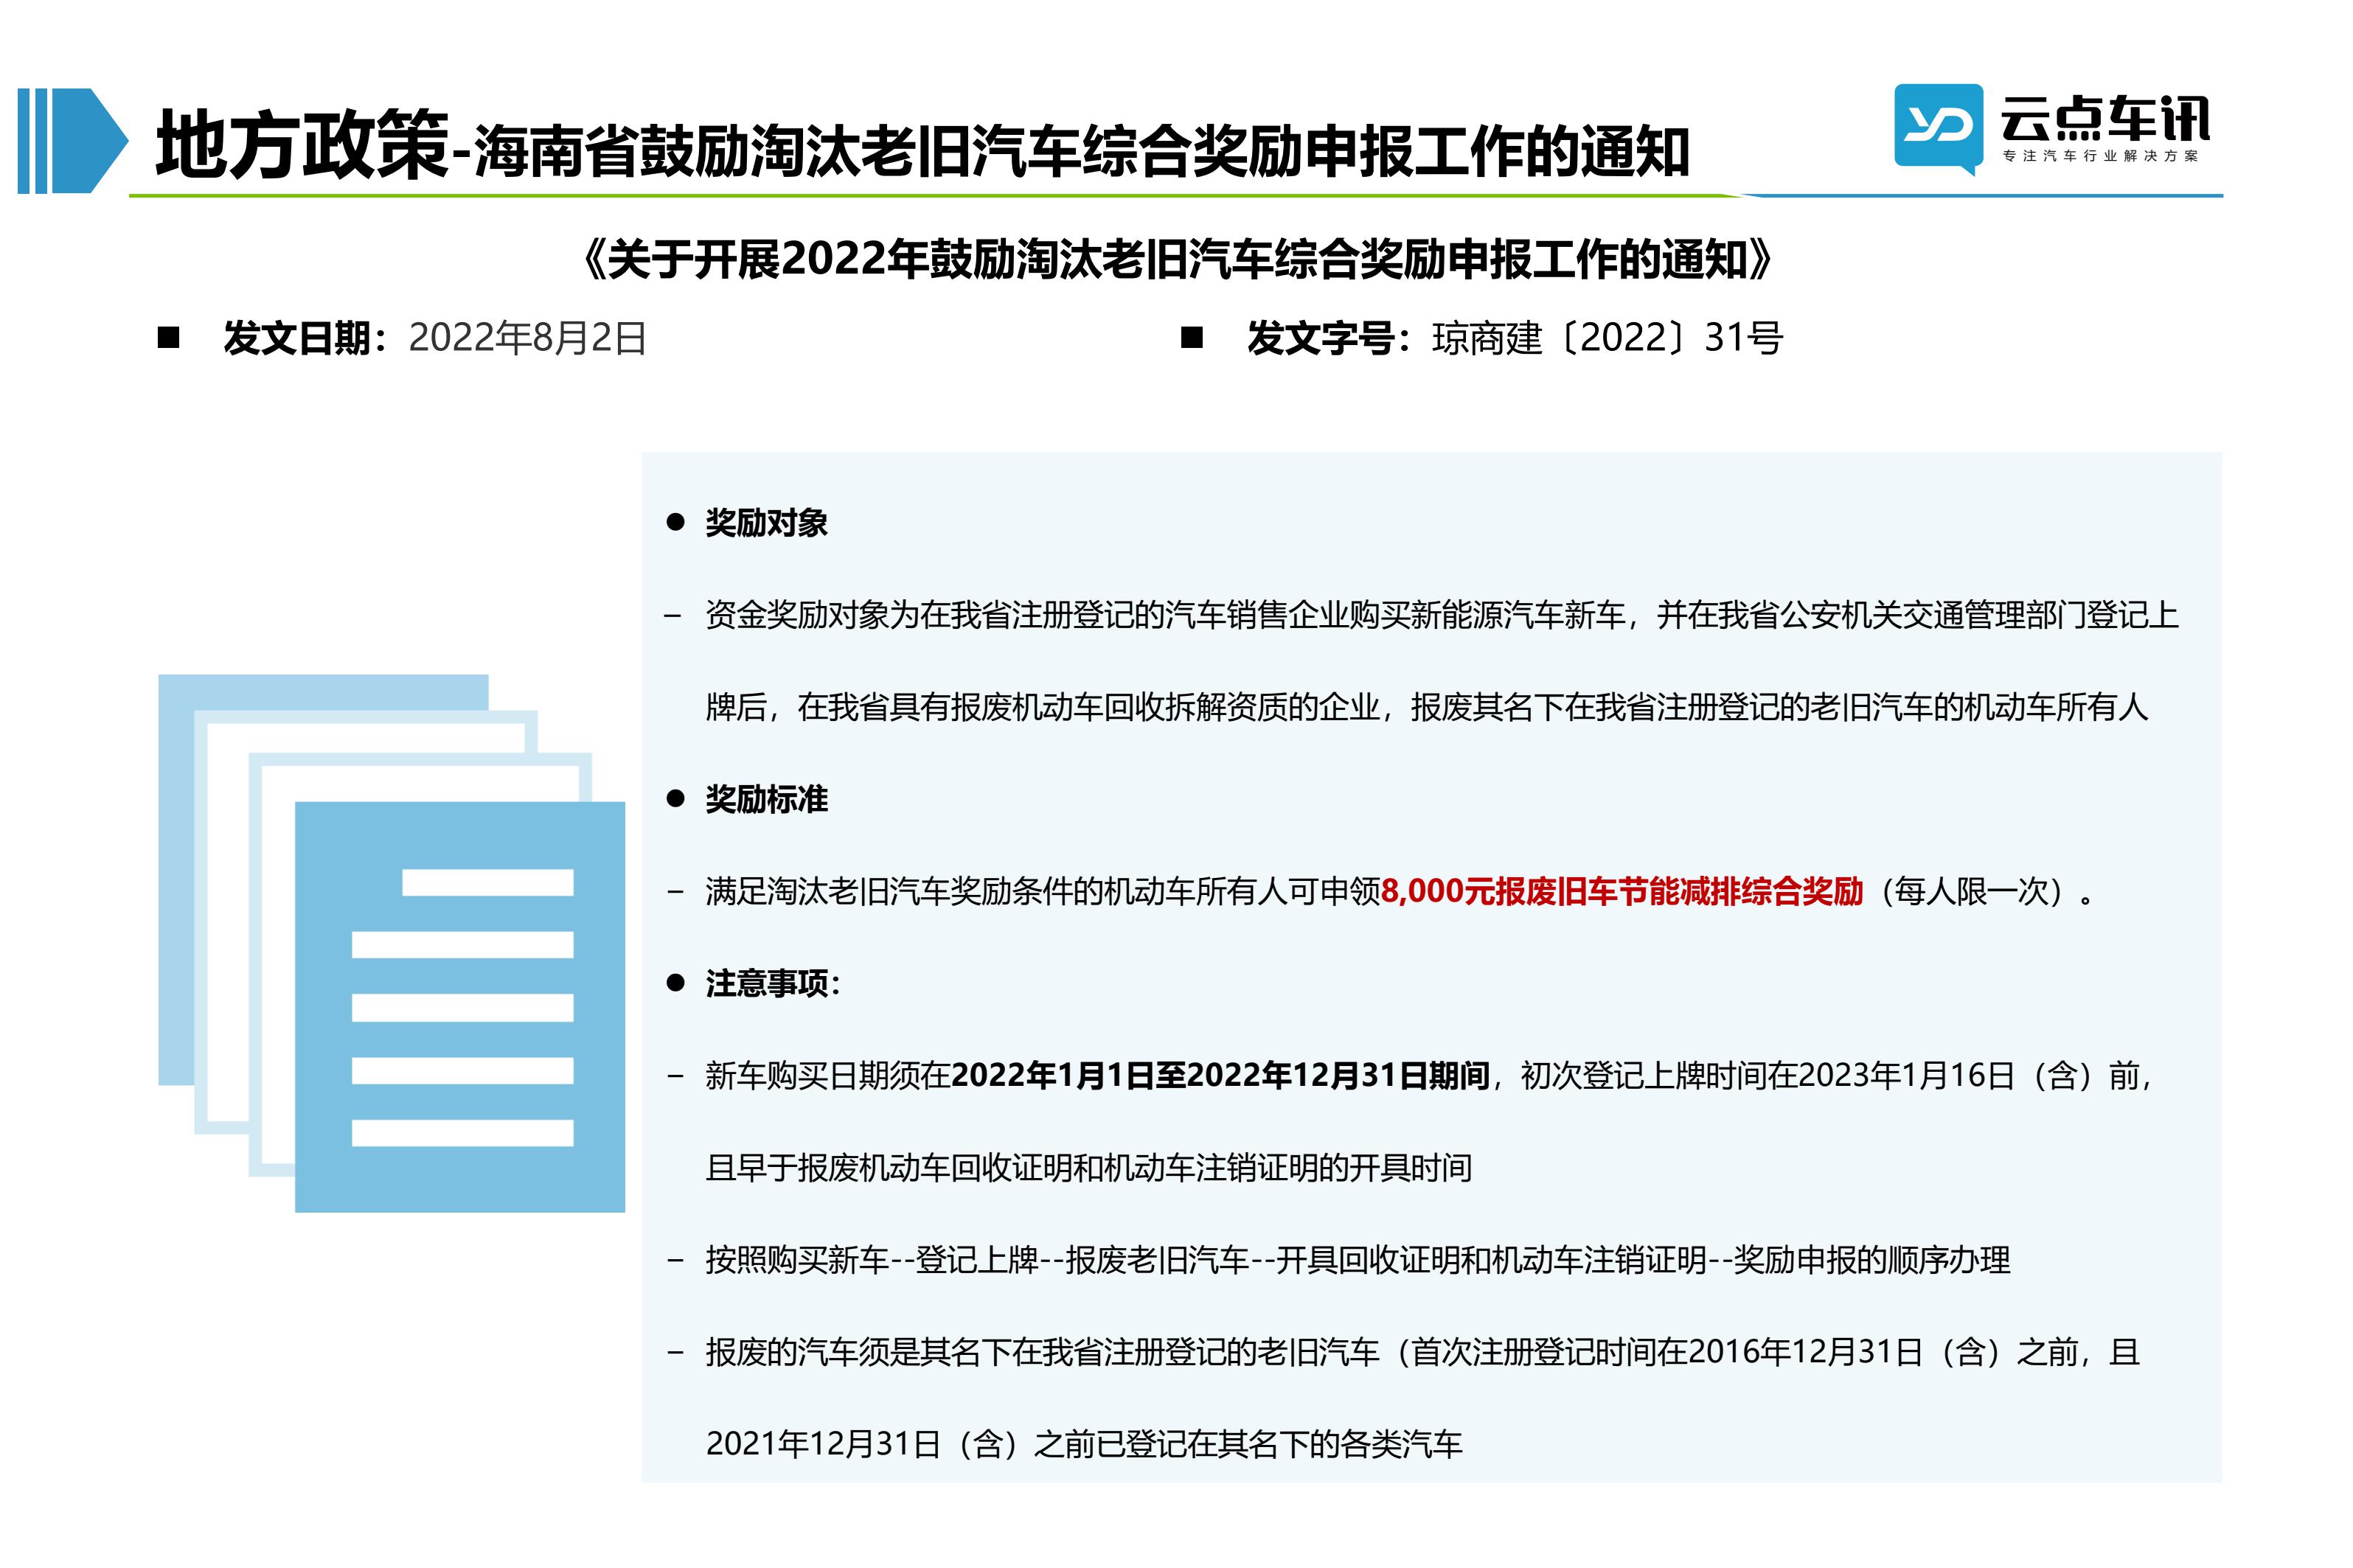
Task: Click the square bullet before '发文字号'
Action: click(1192, 337)
